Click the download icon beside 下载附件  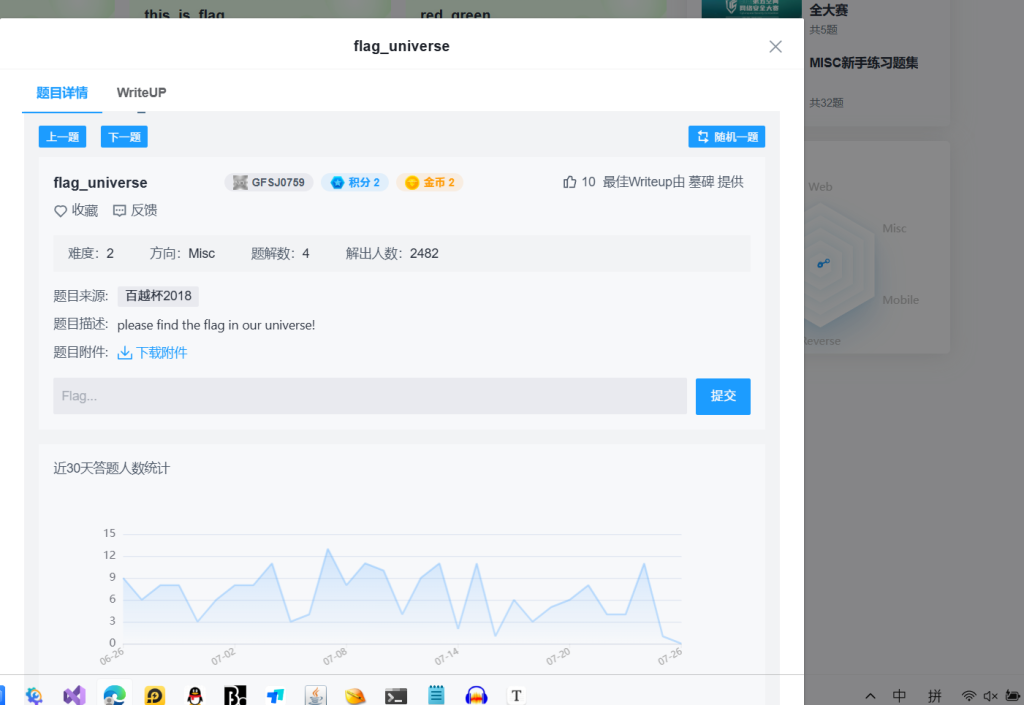click(x=125, y=353)
